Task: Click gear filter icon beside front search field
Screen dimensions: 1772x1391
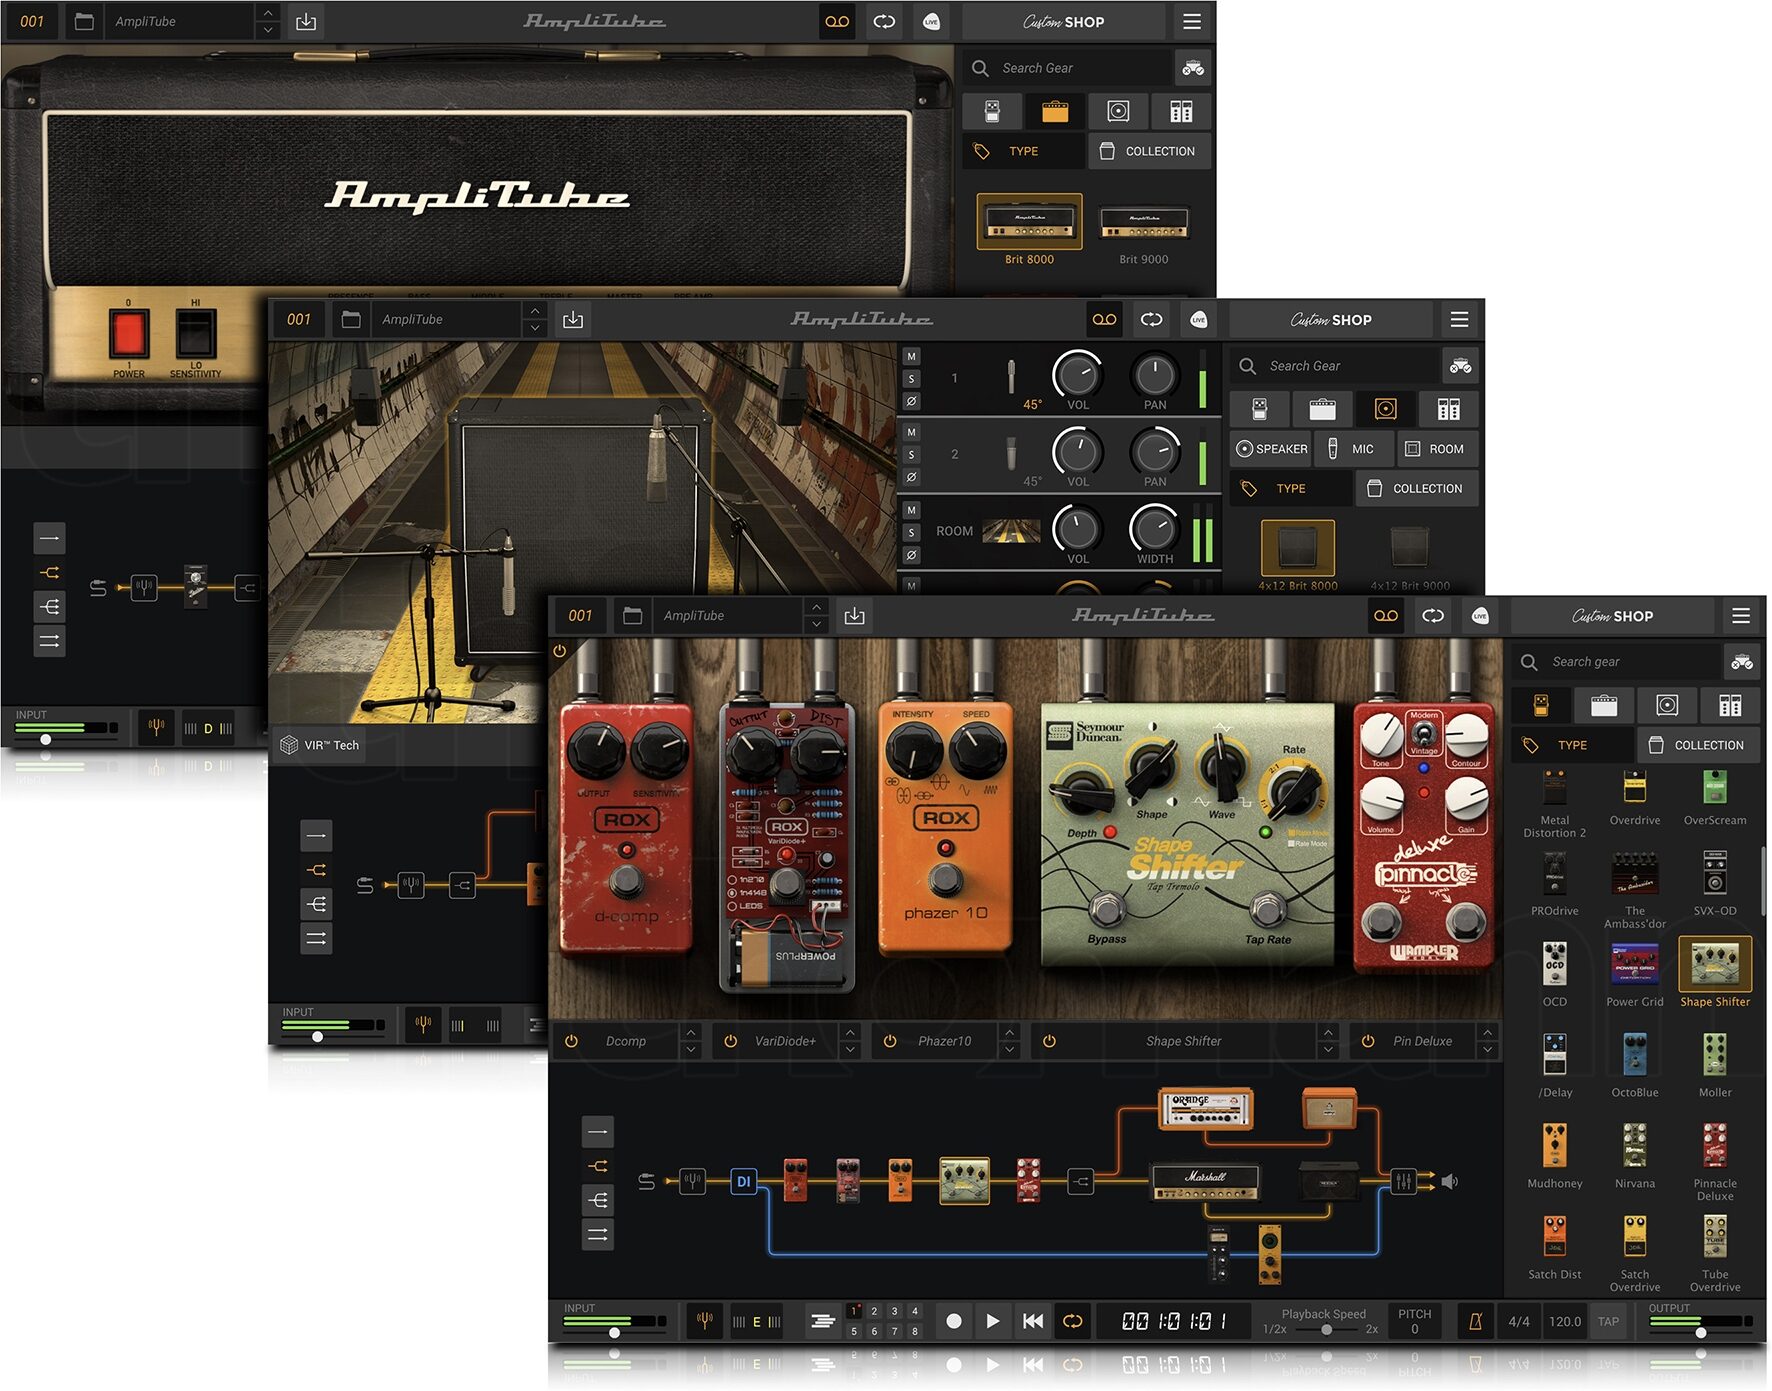Action: tap(1742, 661)
